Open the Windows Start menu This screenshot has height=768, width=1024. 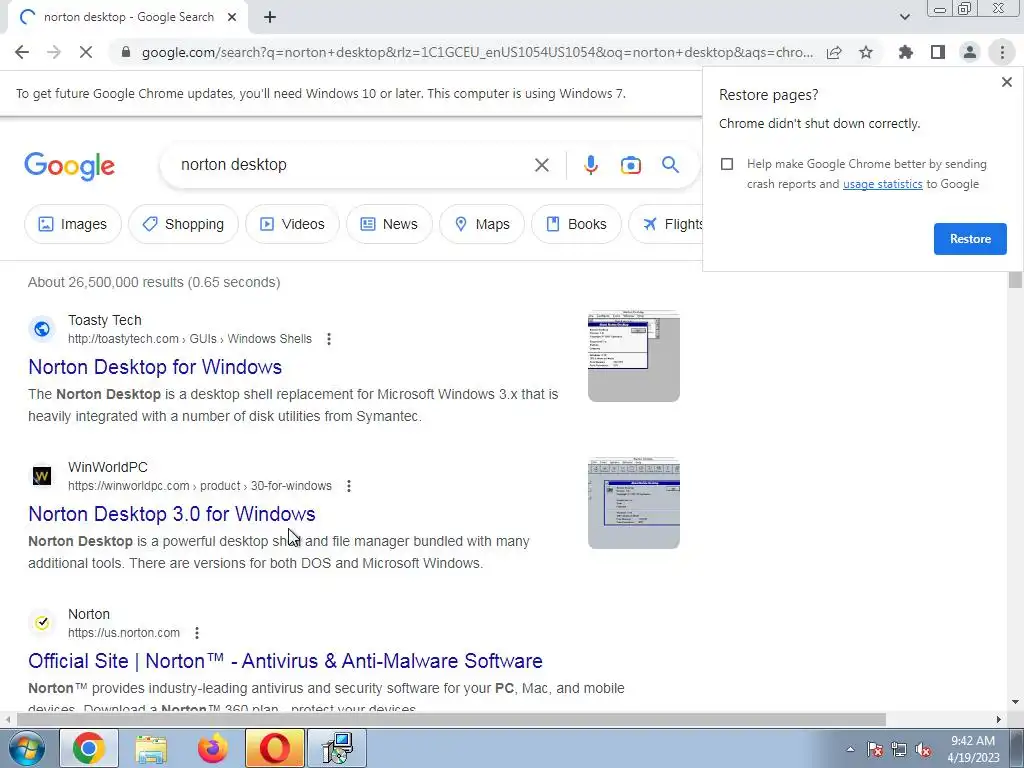click(25, 748)
